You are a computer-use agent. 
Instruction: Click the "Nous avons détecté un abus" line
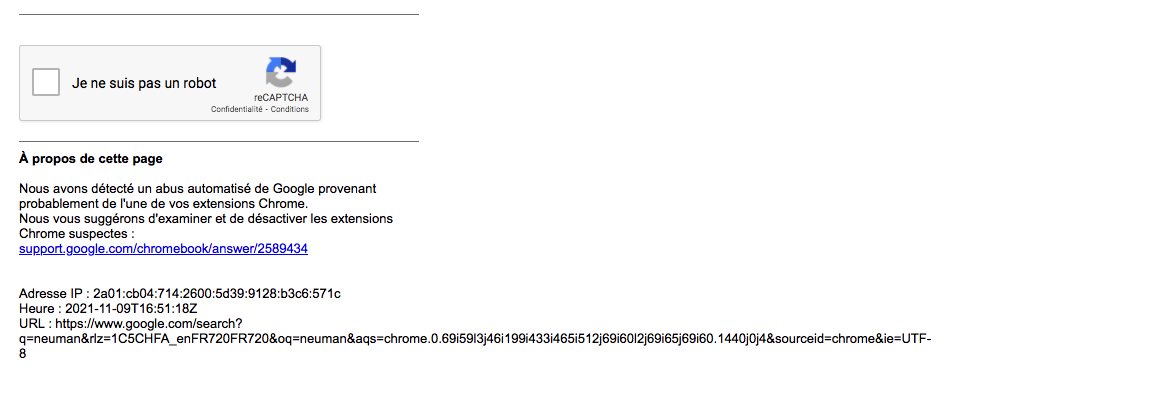pyautogui.click(x=197, y=188)
